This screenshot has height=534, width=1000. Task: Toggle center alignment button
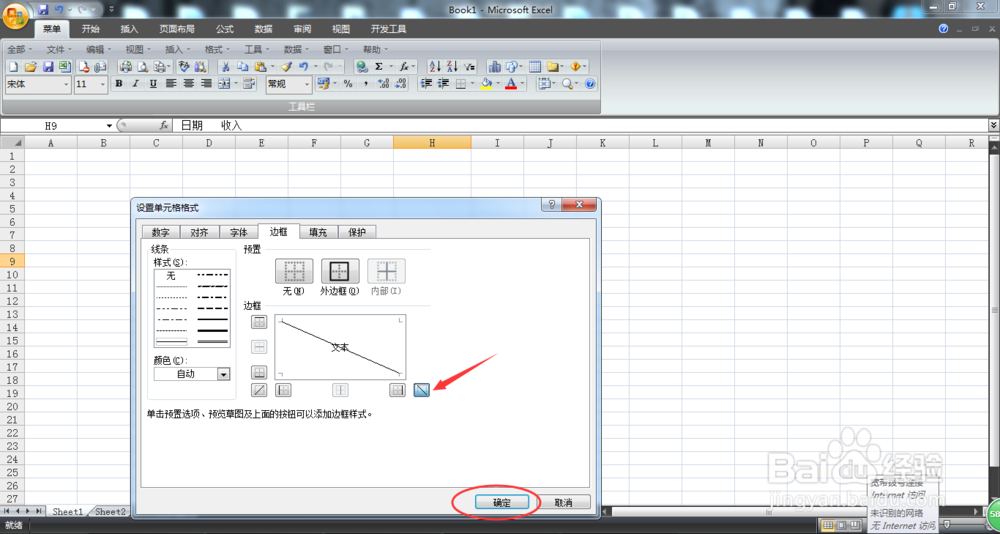coord(188,84)
